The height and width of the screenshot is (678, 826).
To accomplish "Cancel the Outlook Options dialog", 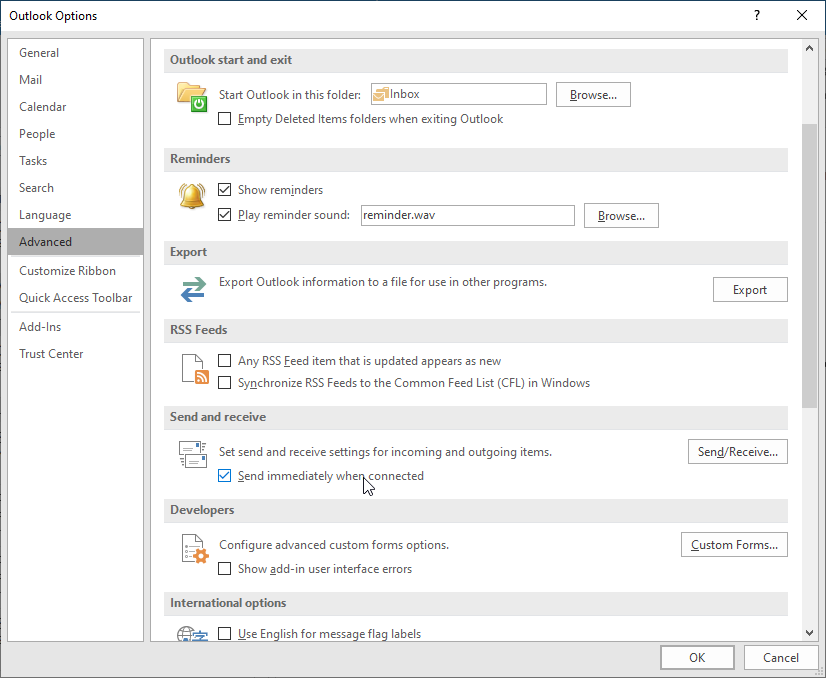I will (781, 657).
